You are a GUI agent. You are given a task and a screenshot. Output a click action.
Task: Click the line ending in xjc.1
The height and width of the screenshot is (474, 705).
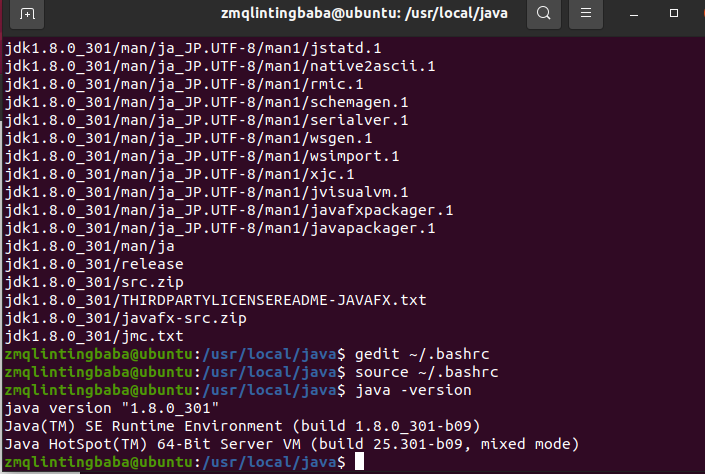pyautogui.click(x=179, y=174)
